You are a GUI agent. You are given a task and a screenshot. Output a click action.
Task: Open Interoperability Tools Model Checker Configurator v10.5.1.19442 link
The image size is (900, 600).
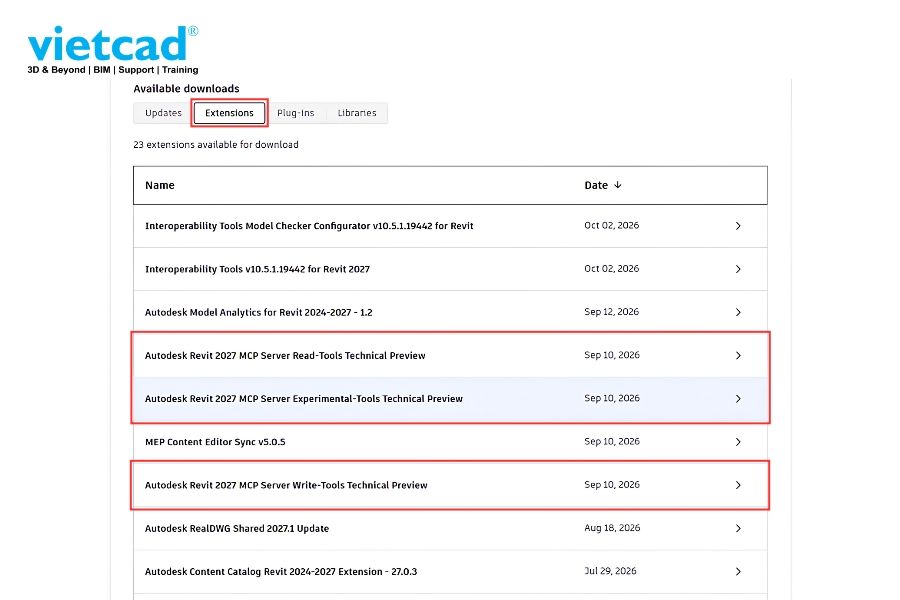tap(309, 226)
